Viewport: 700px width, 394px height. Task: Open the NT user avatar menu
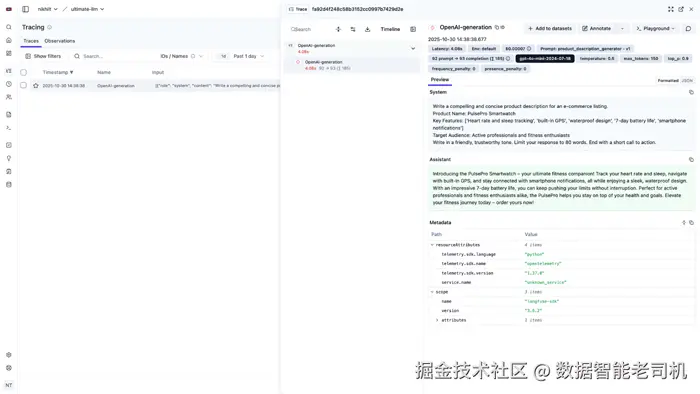point(8,385)
